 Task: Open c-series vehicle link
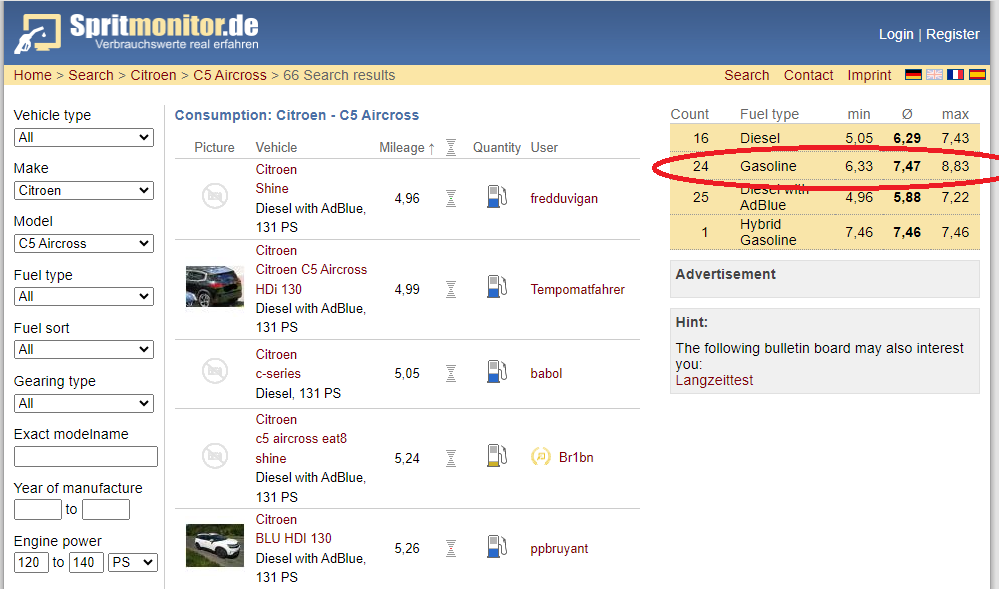pos(278,373)
